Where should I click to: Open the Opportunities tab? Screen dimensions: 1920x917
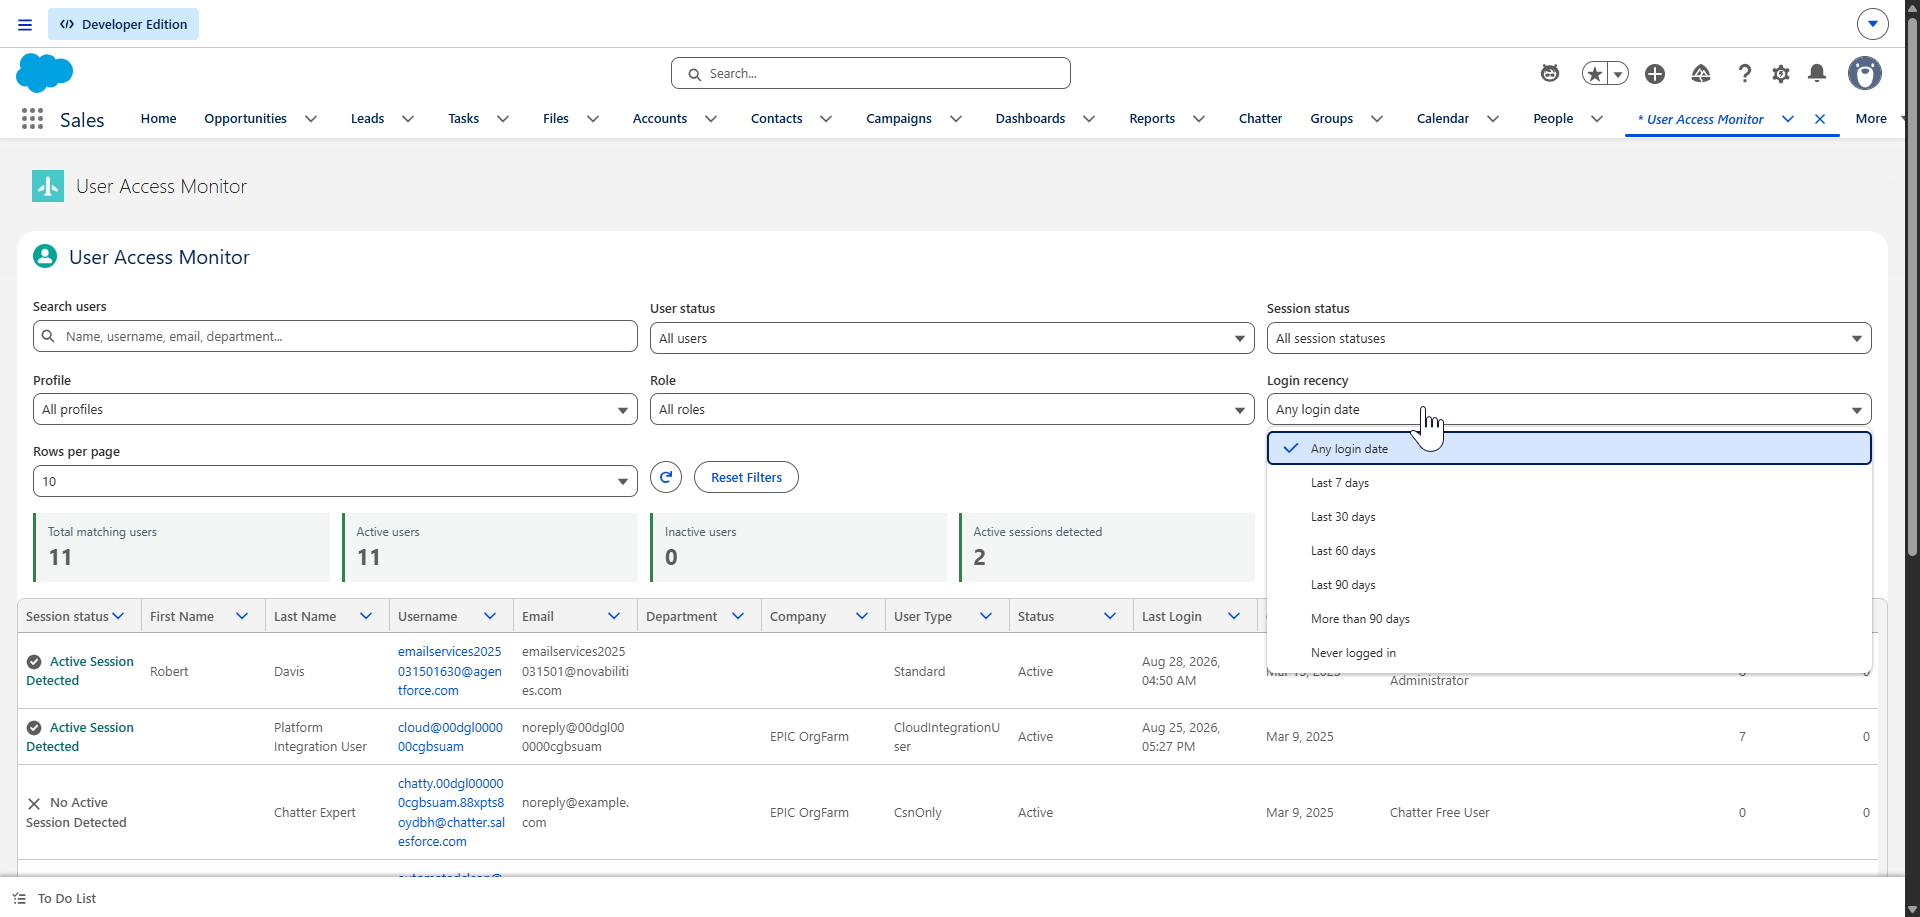tap(245, 118)
